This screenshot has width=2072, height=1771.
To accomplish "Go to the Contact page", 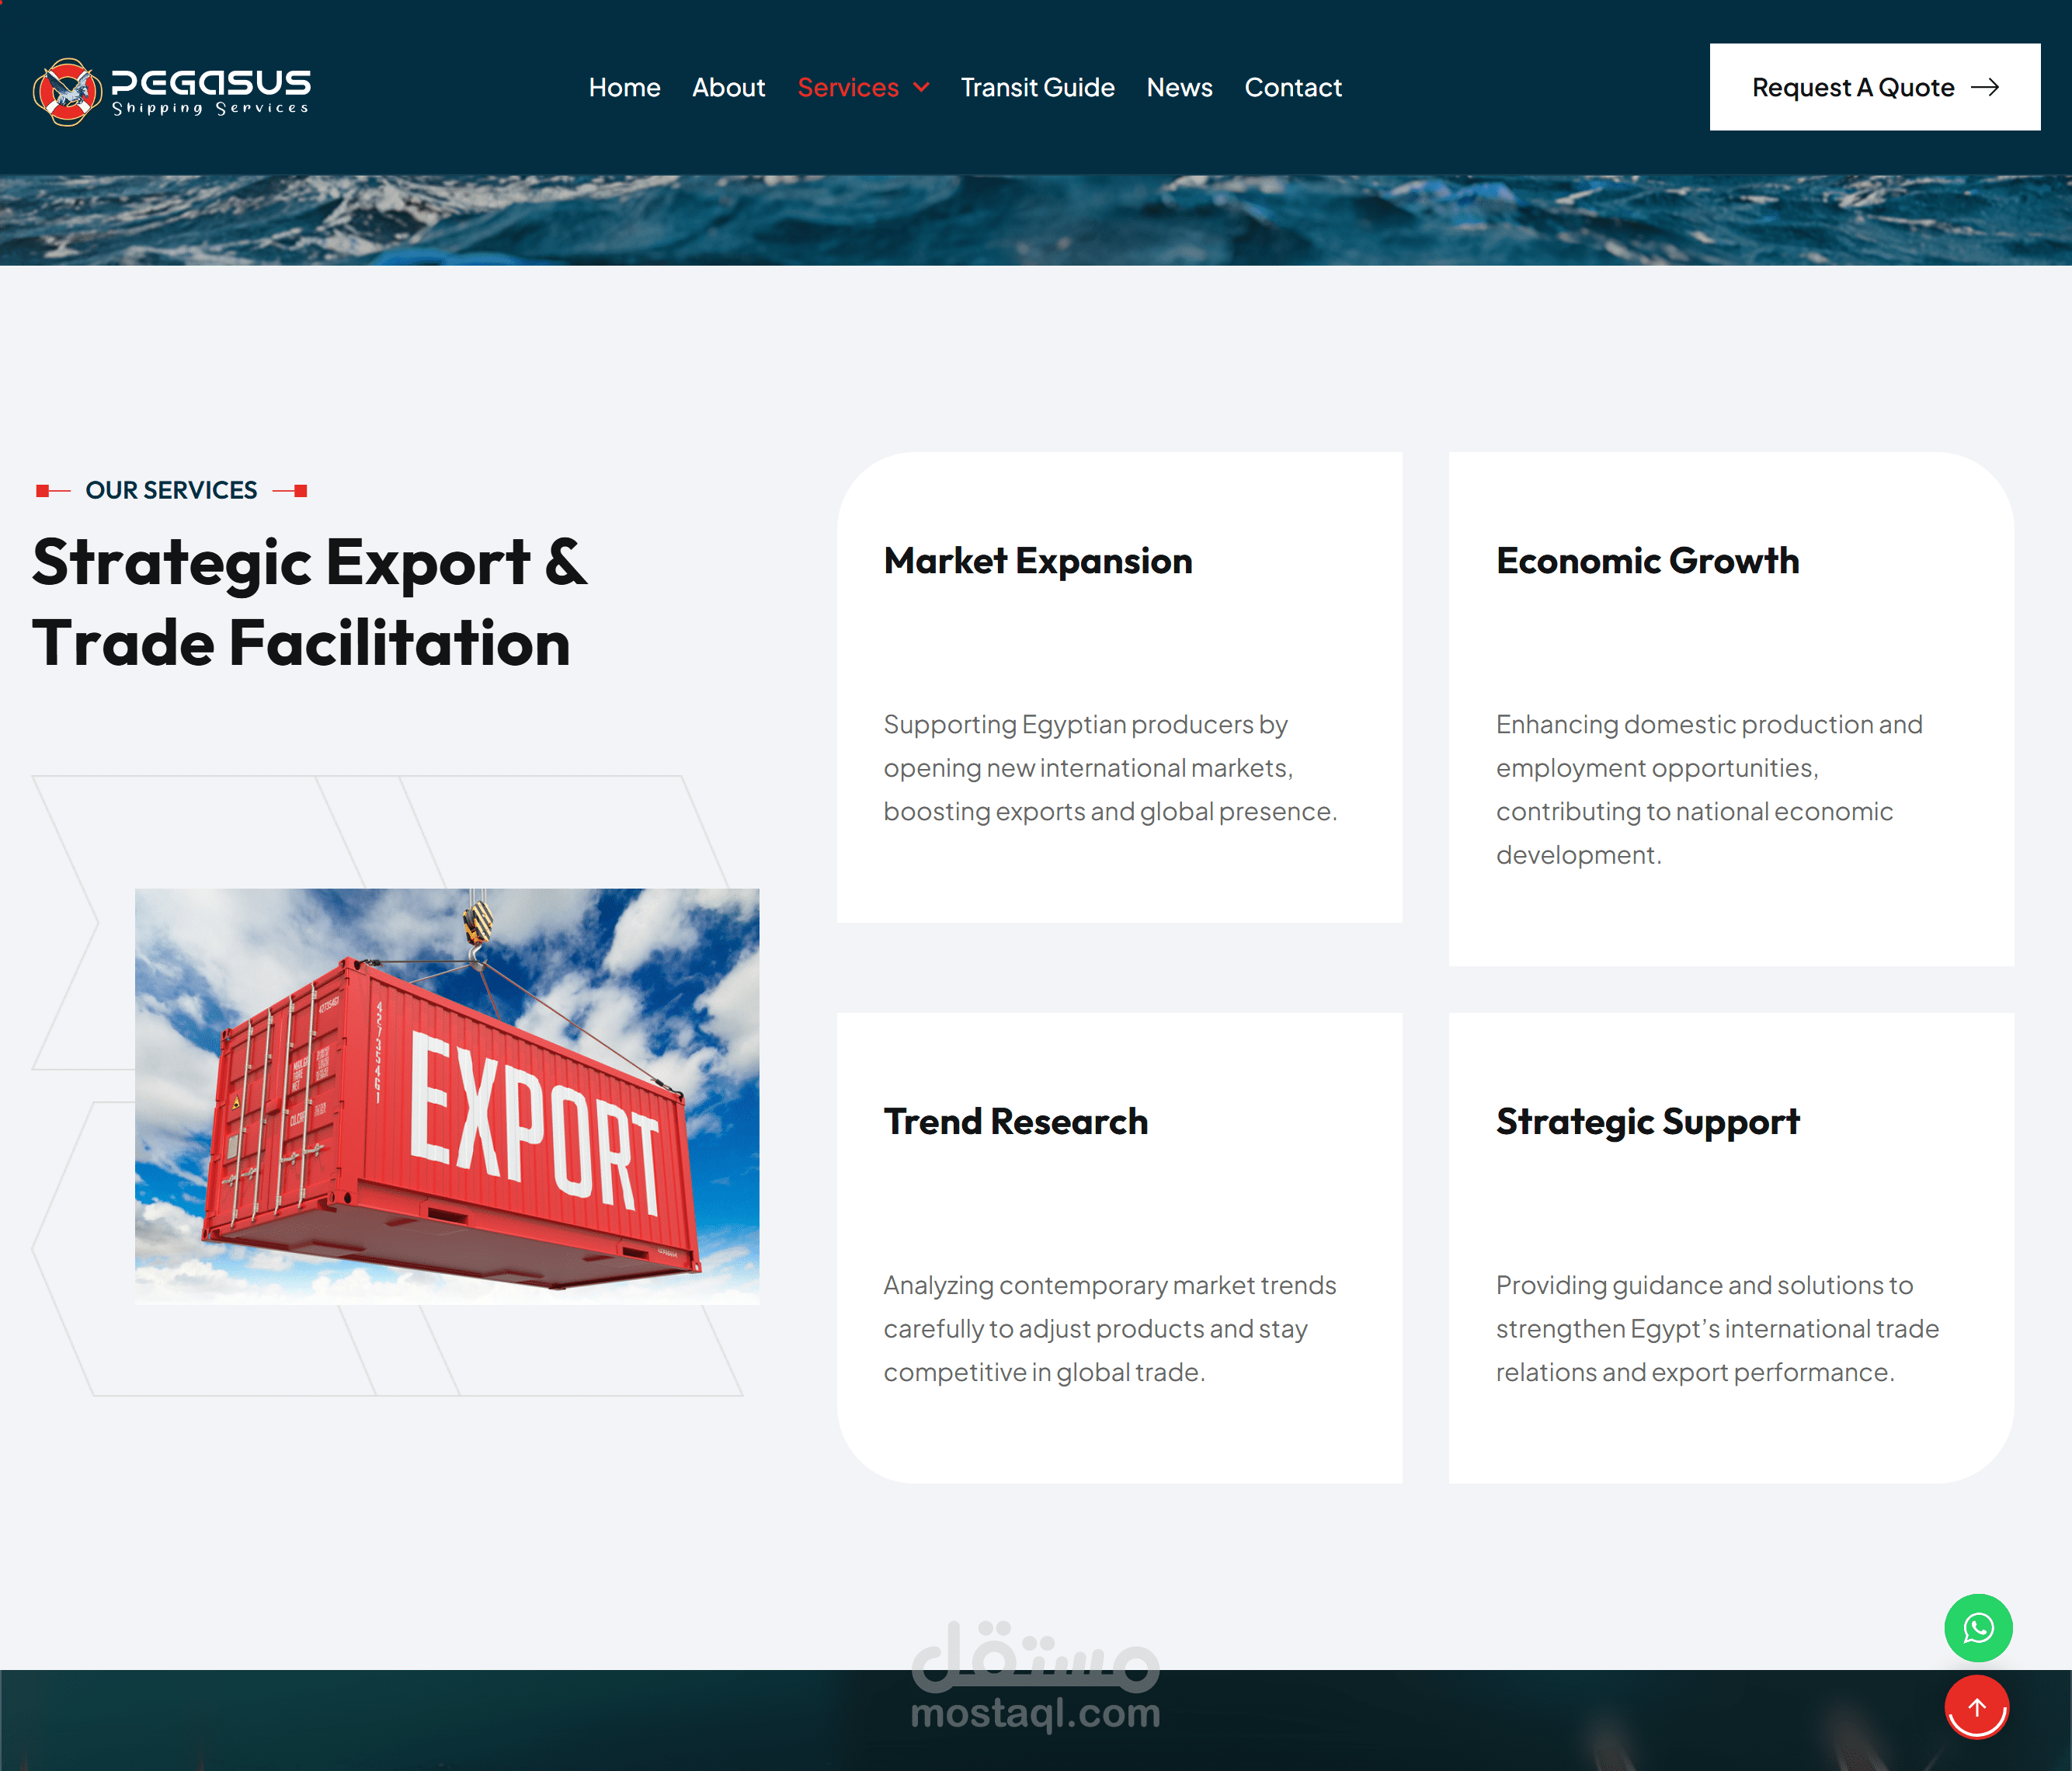I will pos(1292,87).
